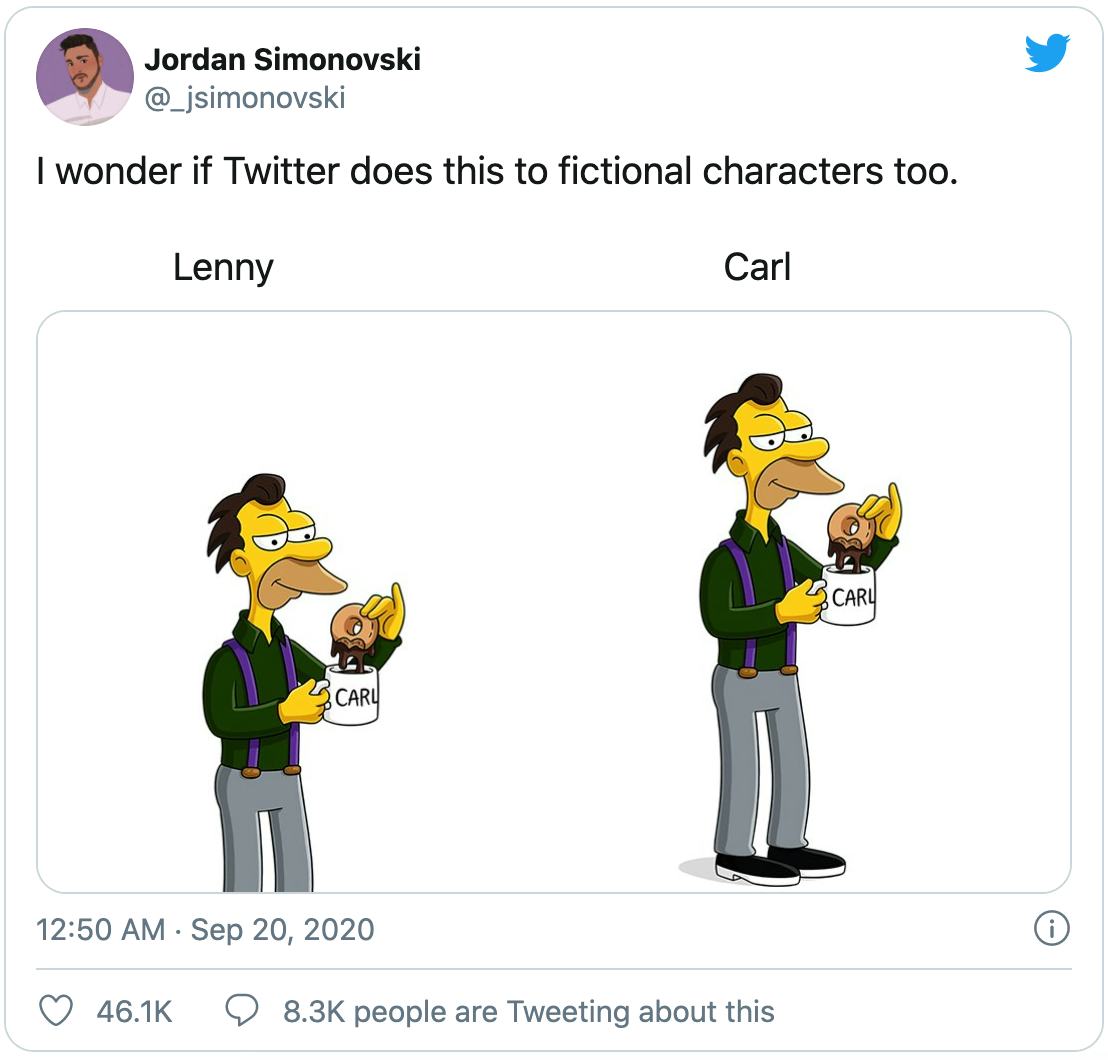This screenshot has height=1060, width=1108.
Task: Click the "Carl" label text
Action: 757,267
